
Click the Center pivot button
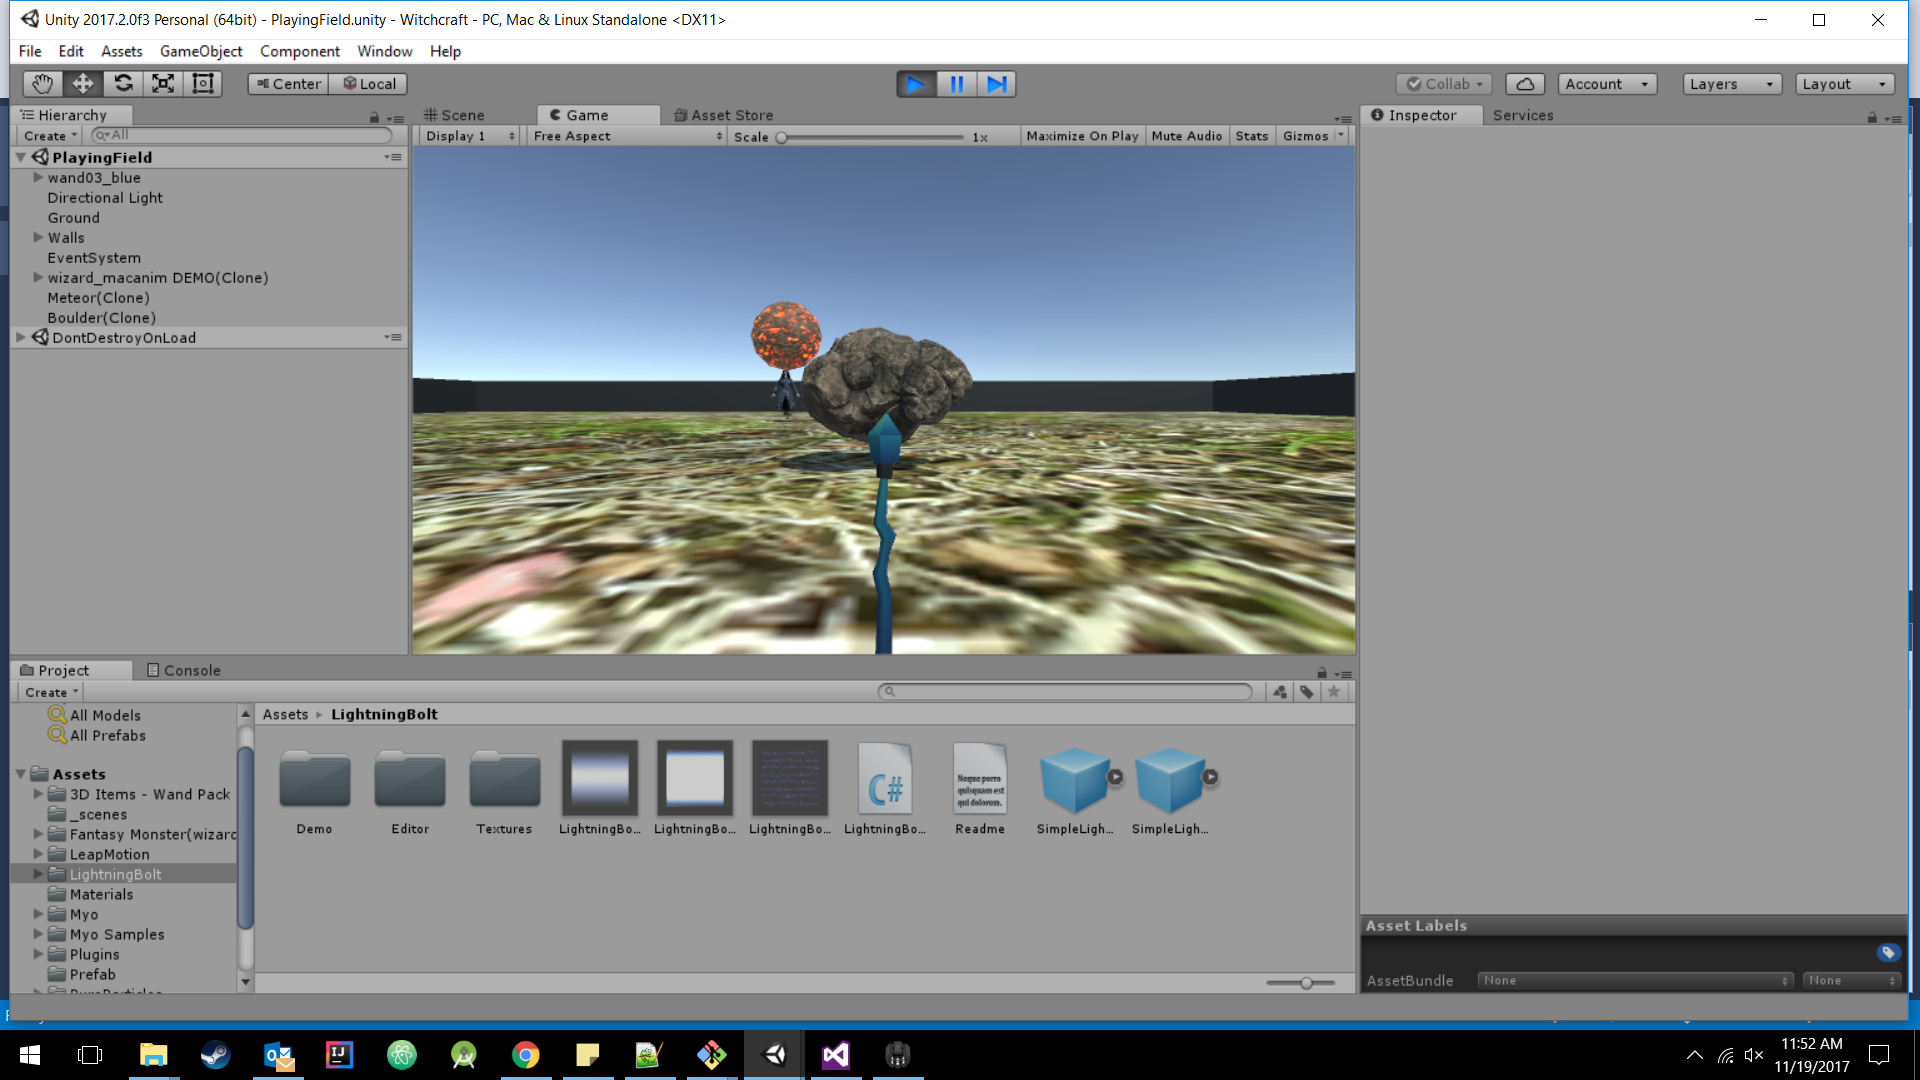[x=288, y=84]
